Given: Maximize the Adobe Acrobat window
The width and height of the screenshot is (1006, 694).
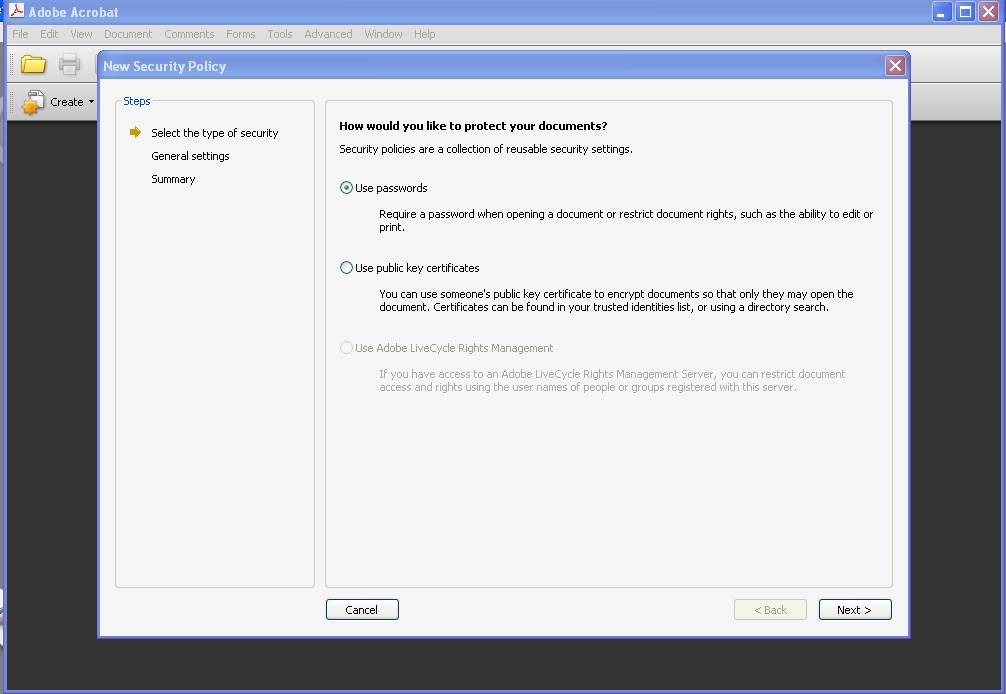Looking at the screenshot, I should pyautogui.click(x=965, y=12).
